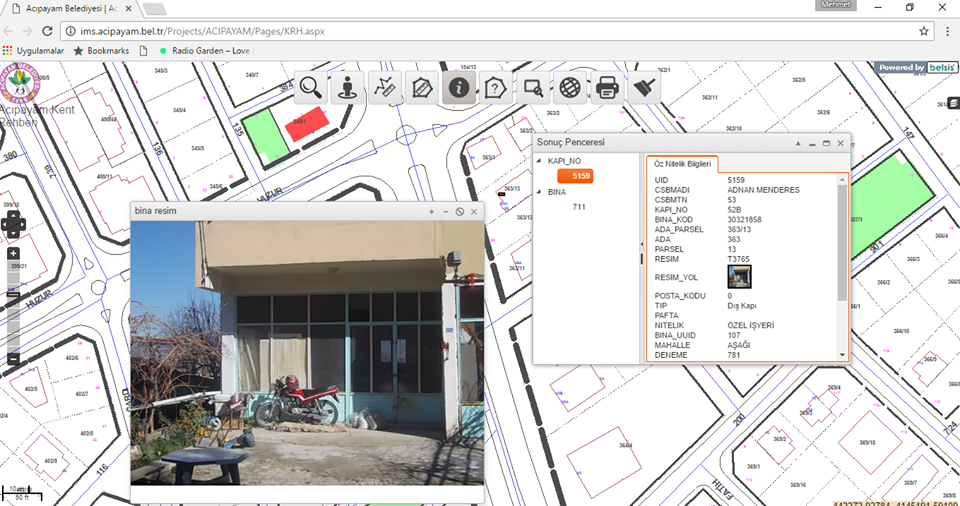View site information icon in address bar
The image size is (960, 506).
(x=70, y=31)
